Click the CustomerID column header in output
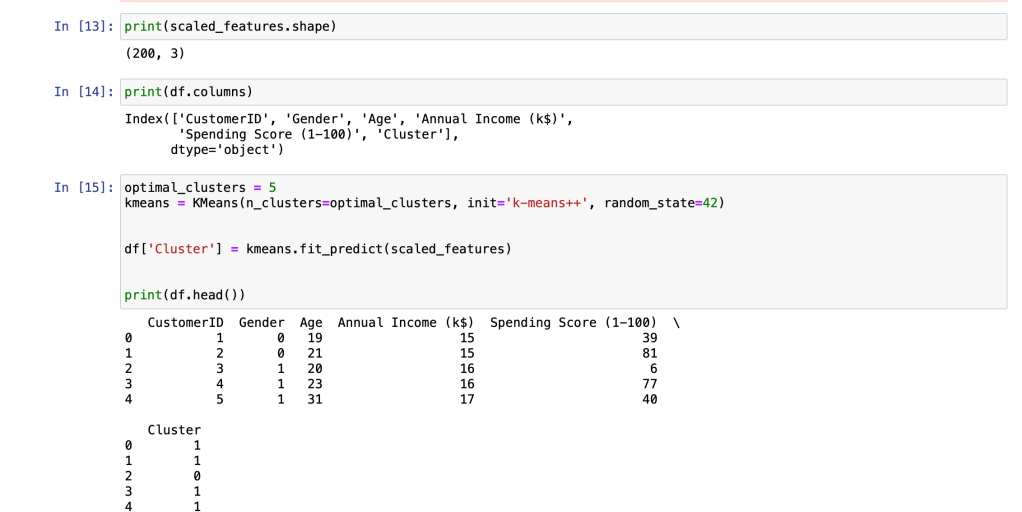 tap(185, 323)
